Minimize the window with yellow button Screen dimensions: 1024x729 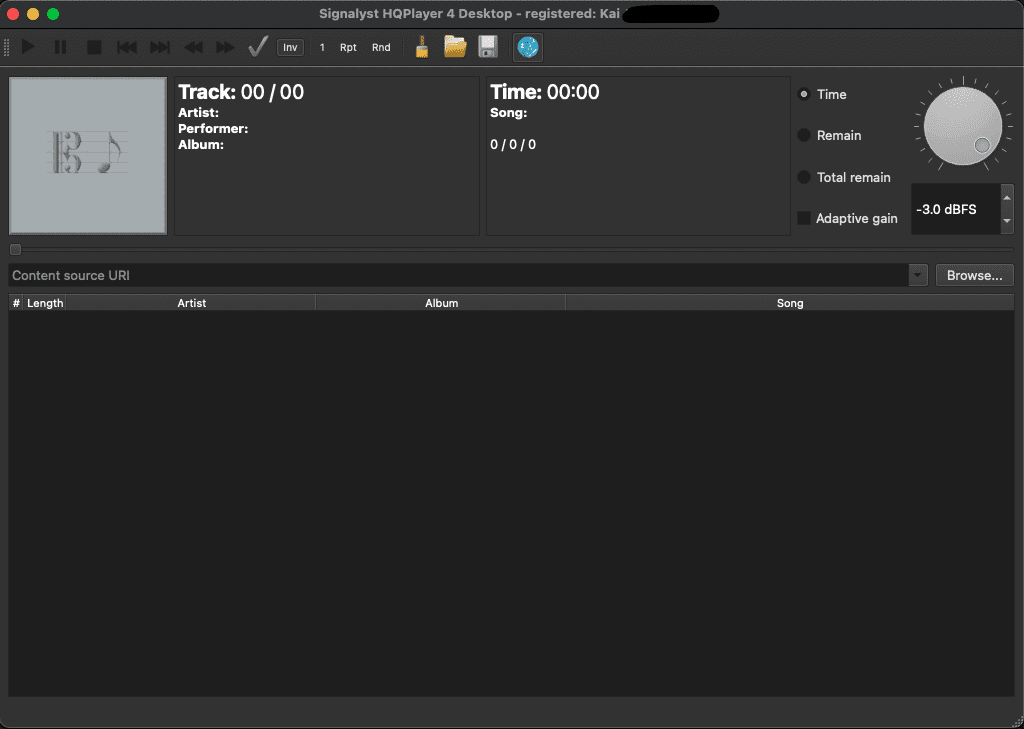(x=33, y=14)
